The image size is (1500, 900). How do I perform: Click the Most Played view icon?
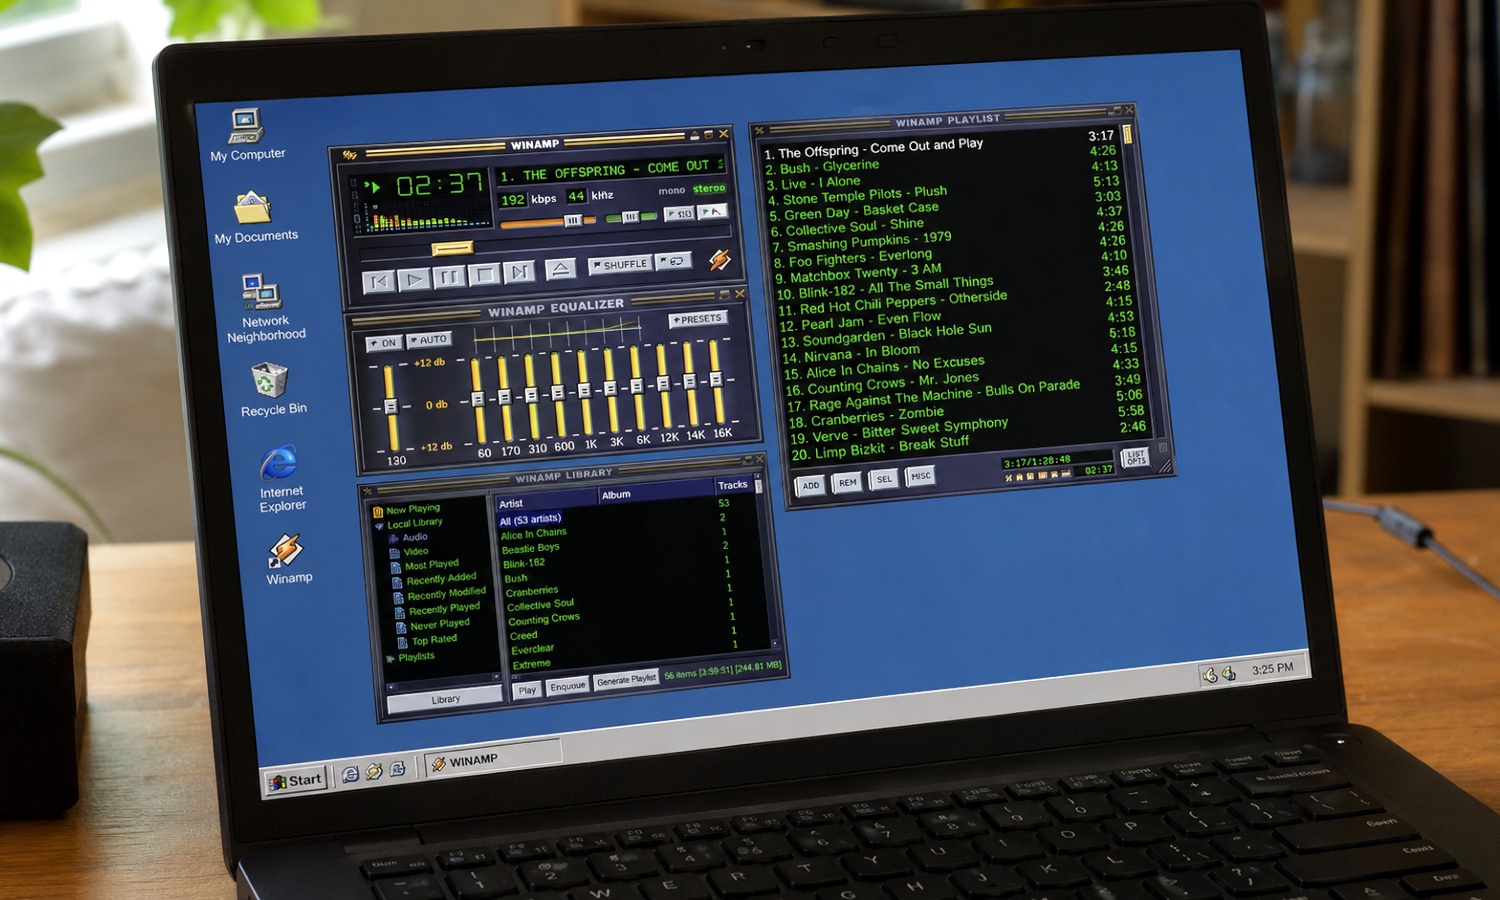click(396, 567)
